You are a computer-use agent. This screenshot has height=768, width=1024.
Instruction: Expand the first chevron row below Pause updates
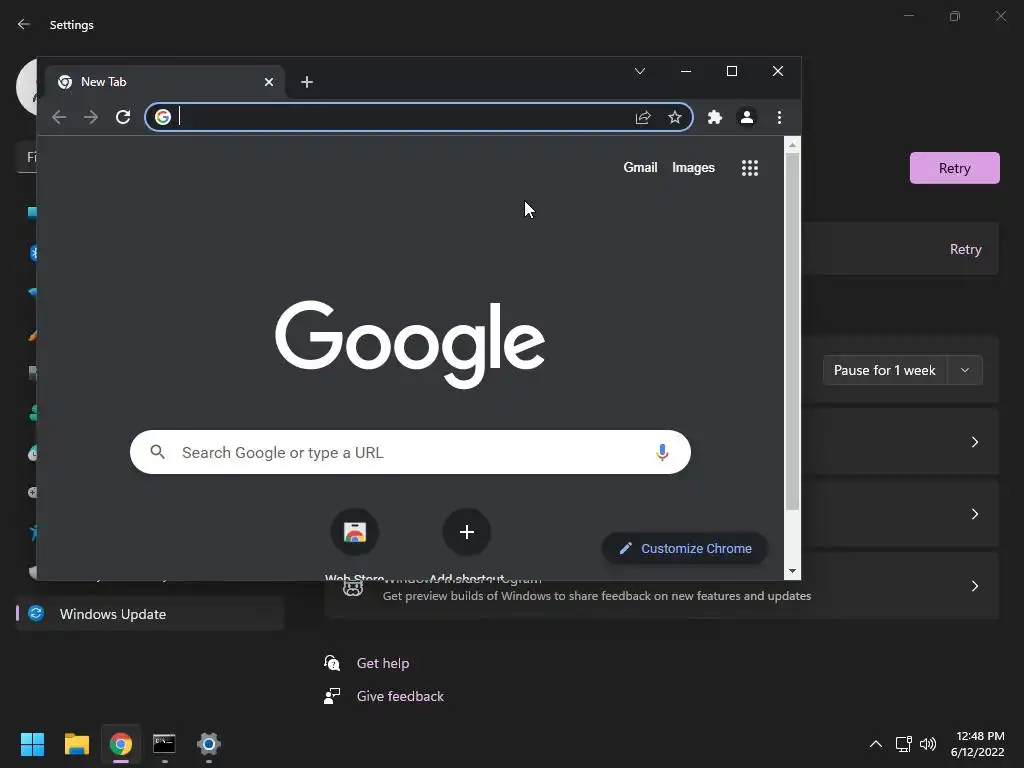[x=974, y=442]
